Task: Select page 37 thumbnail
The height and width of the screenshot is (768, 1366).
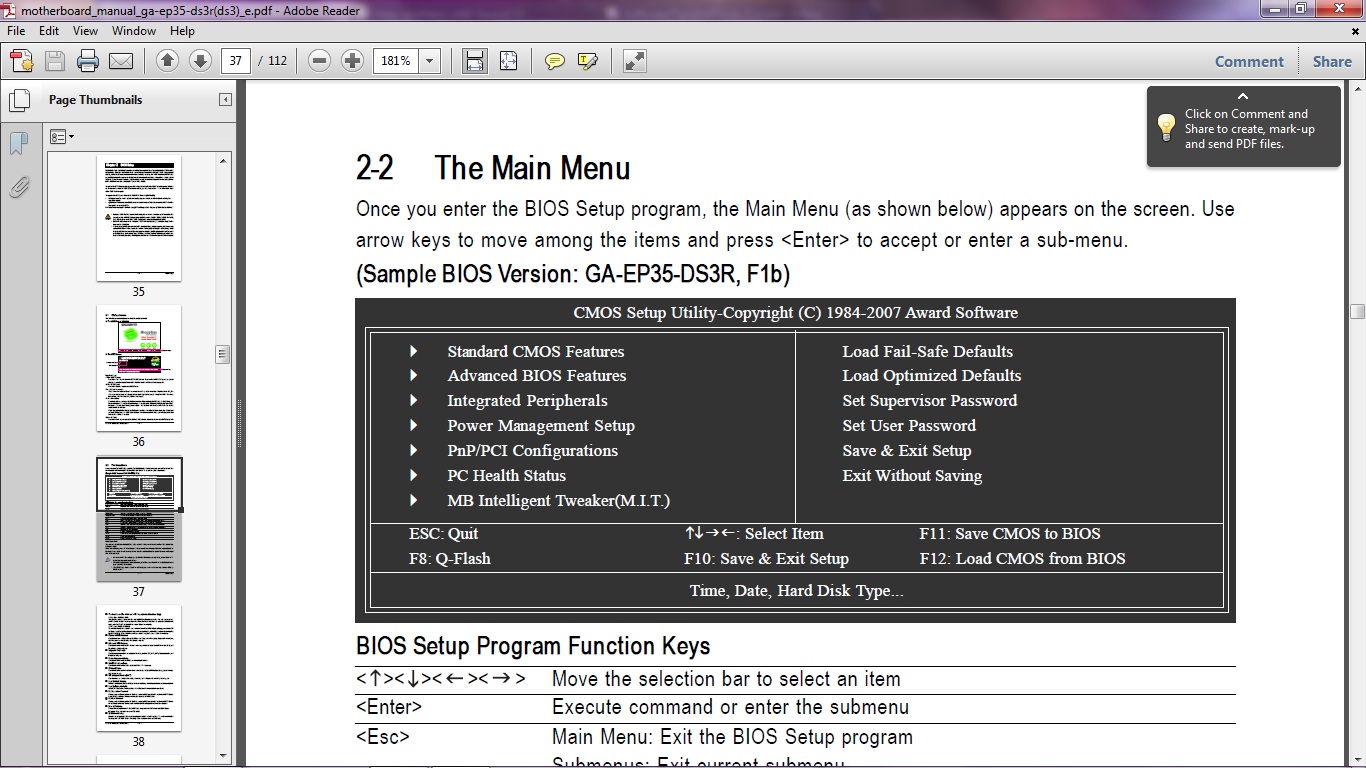Action: pos(139,519)
